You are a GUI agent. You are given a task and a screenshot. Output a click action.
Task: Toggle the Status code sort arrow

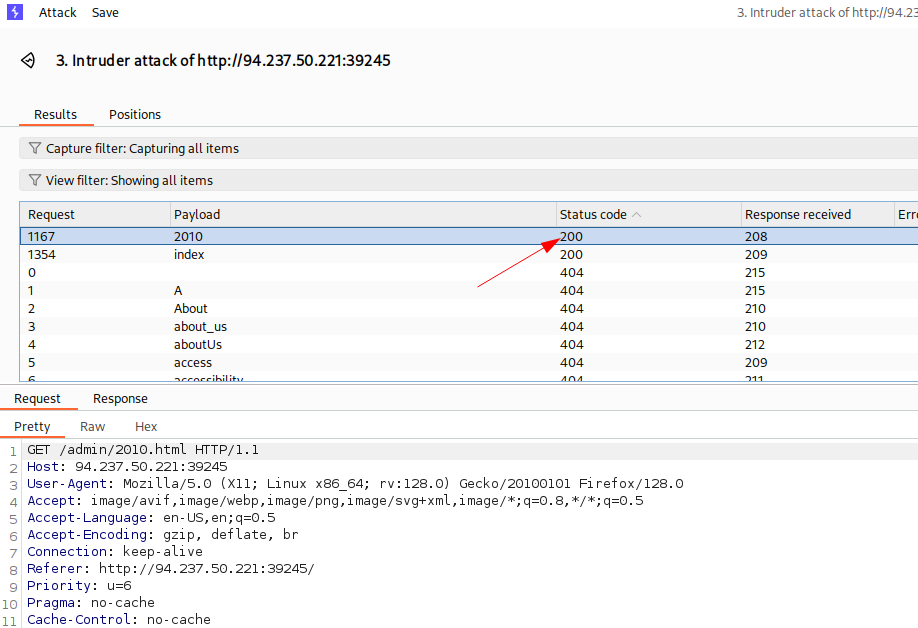coord(637,215)
